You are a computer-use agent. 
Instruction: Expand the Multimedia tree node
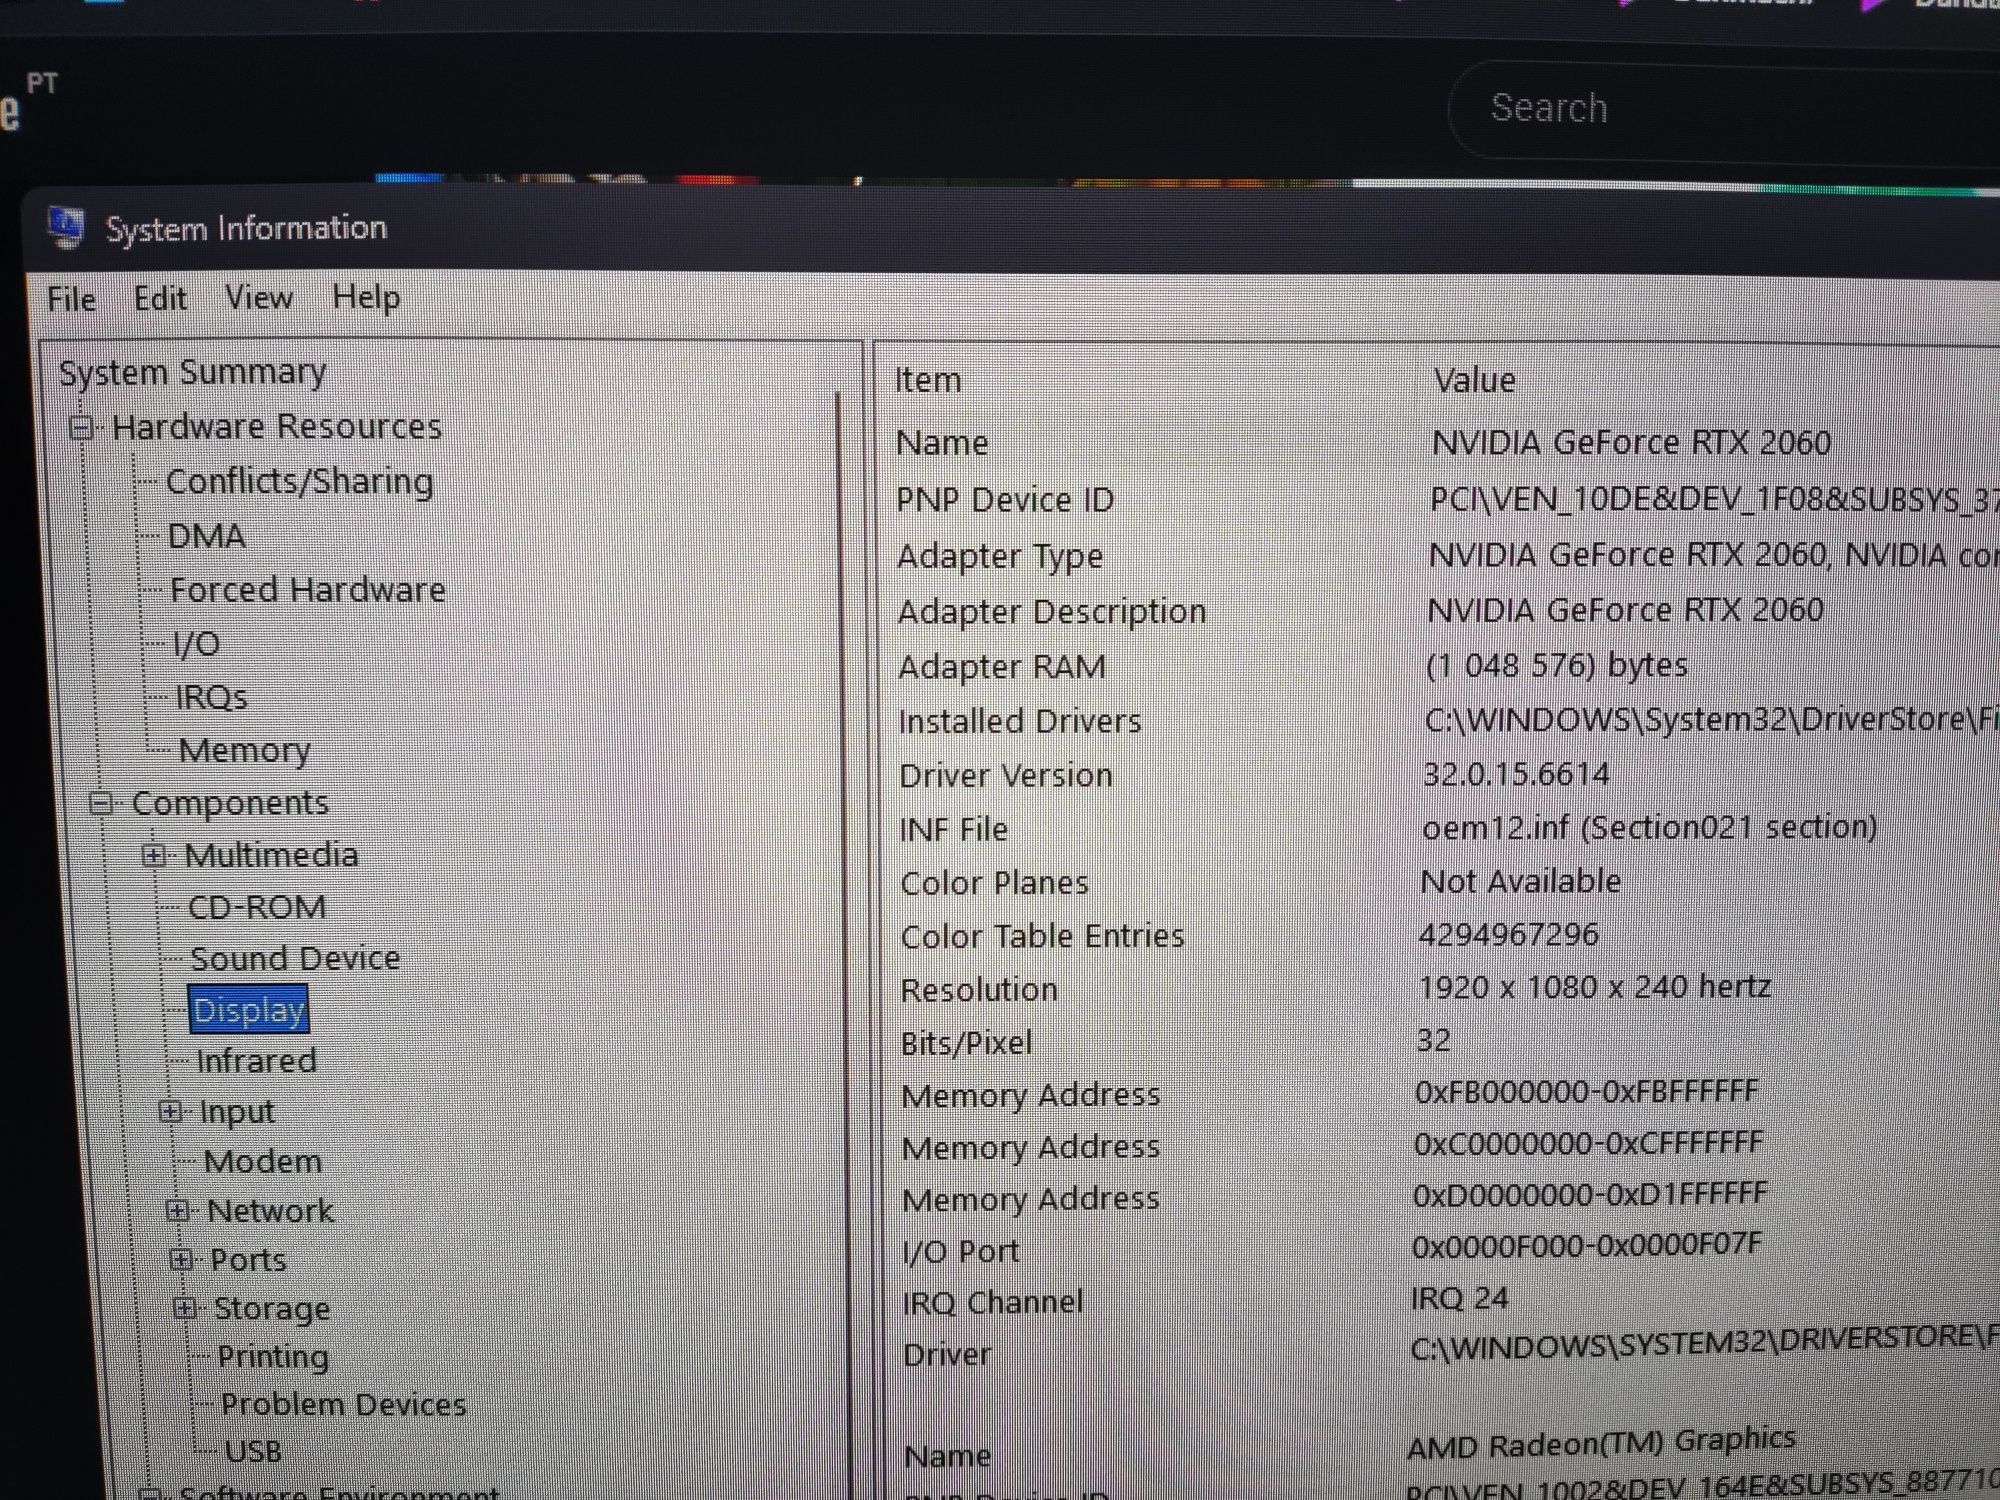153,855
